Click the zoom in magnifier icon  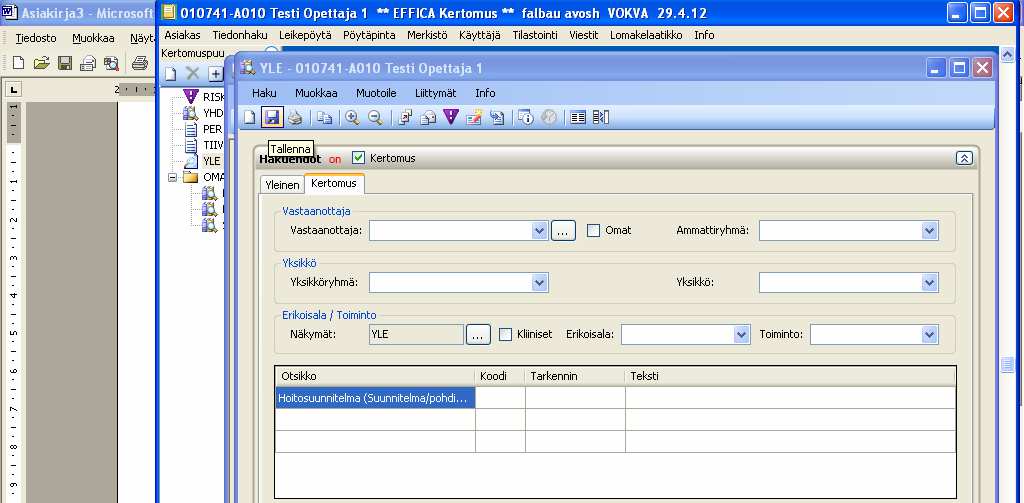[x=353, y=118]
